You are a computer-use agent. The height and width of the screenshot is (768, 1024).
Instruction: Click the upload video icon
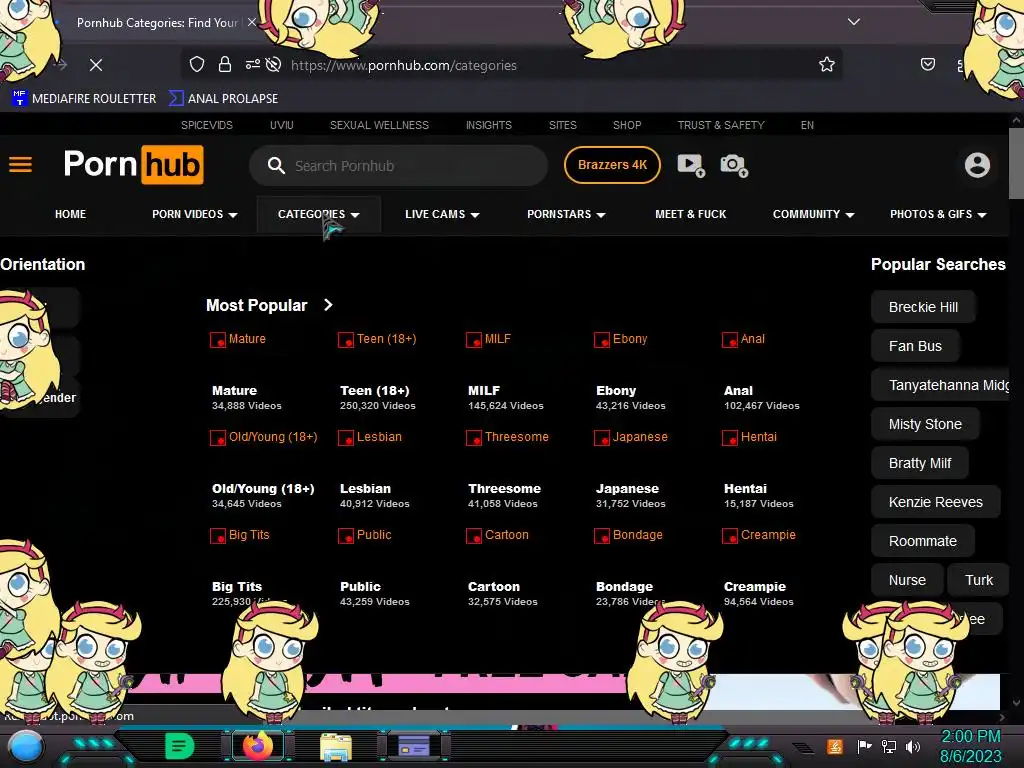click(690, 165)
